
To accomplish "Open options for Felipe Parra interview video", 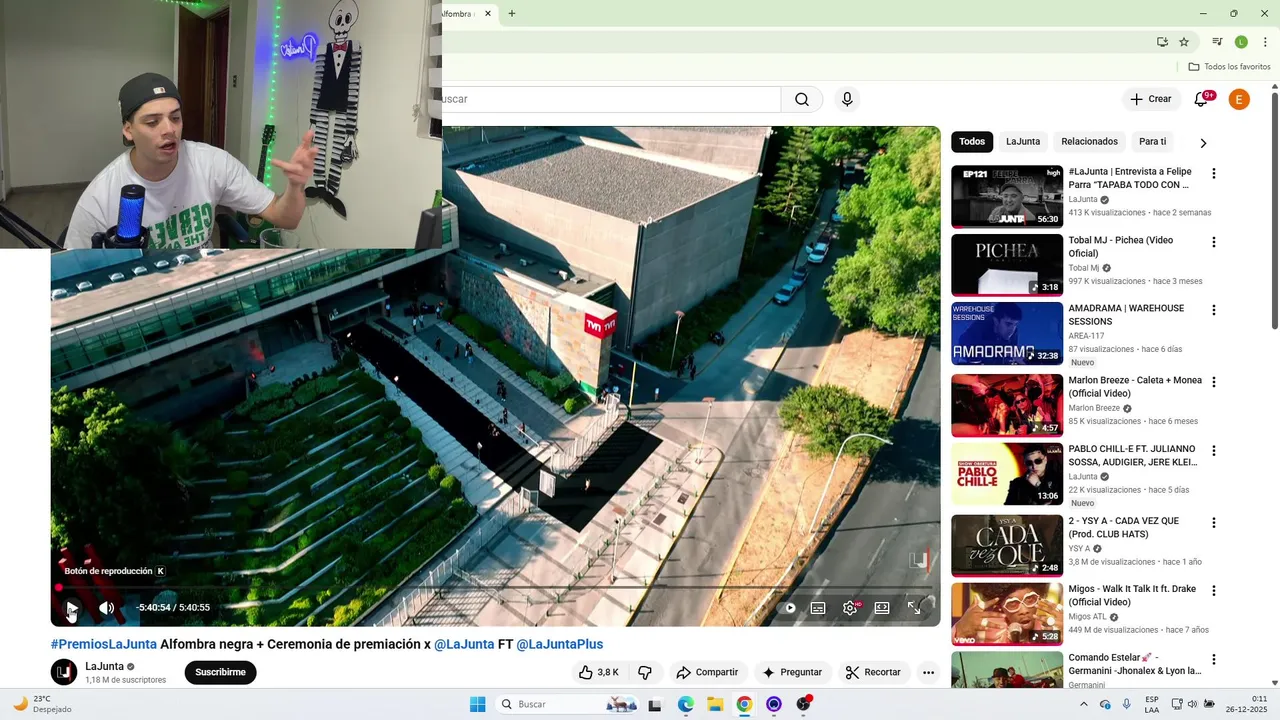I will 1214,173.
